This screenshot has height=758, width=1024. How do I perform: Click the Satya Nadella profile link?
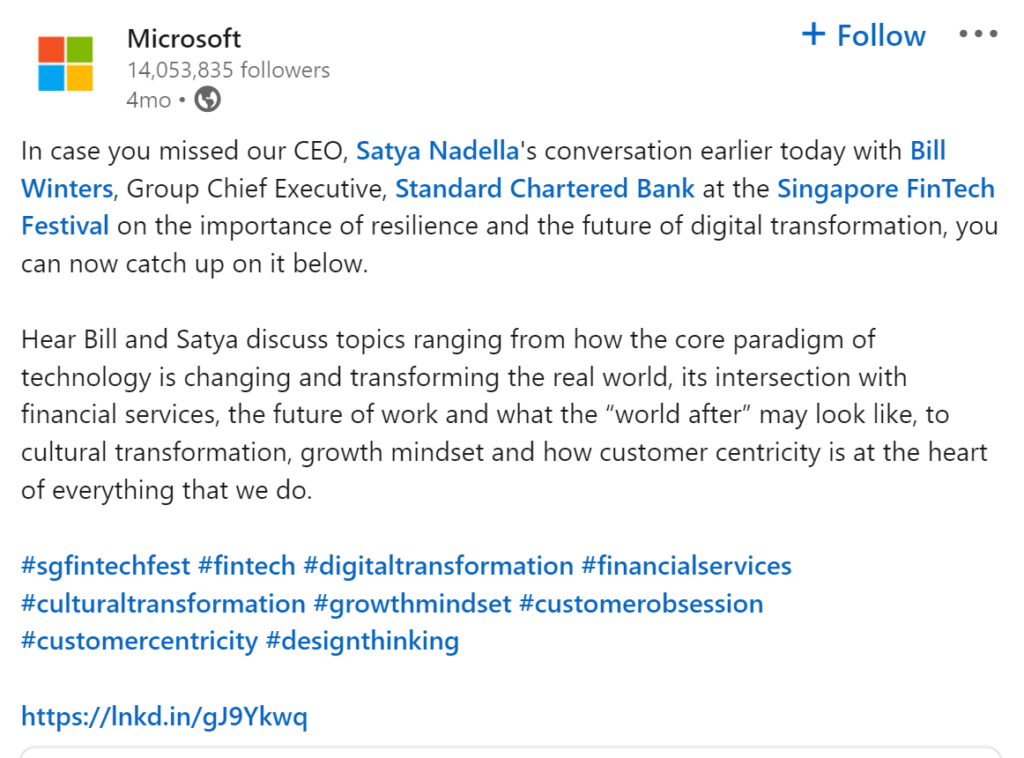pos(437,150)
